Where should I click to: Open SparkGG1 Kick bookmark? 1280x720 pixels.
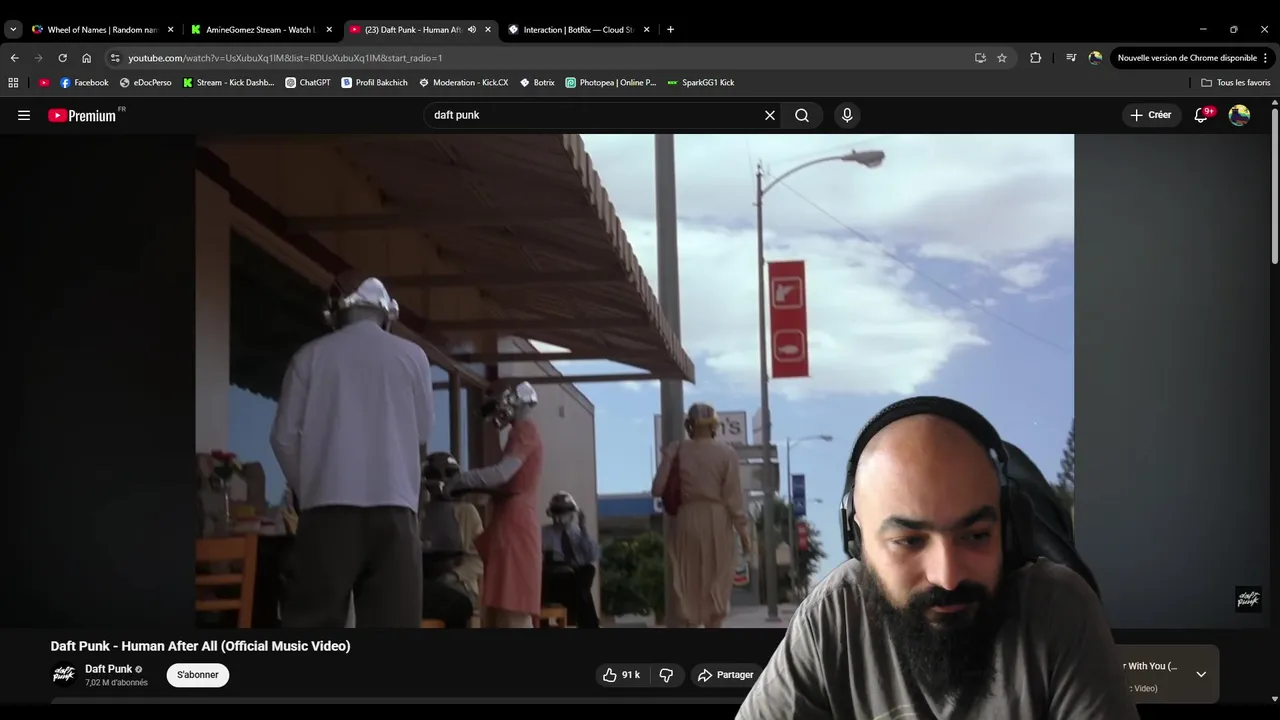pyautogui.click(x=700, y=83)
